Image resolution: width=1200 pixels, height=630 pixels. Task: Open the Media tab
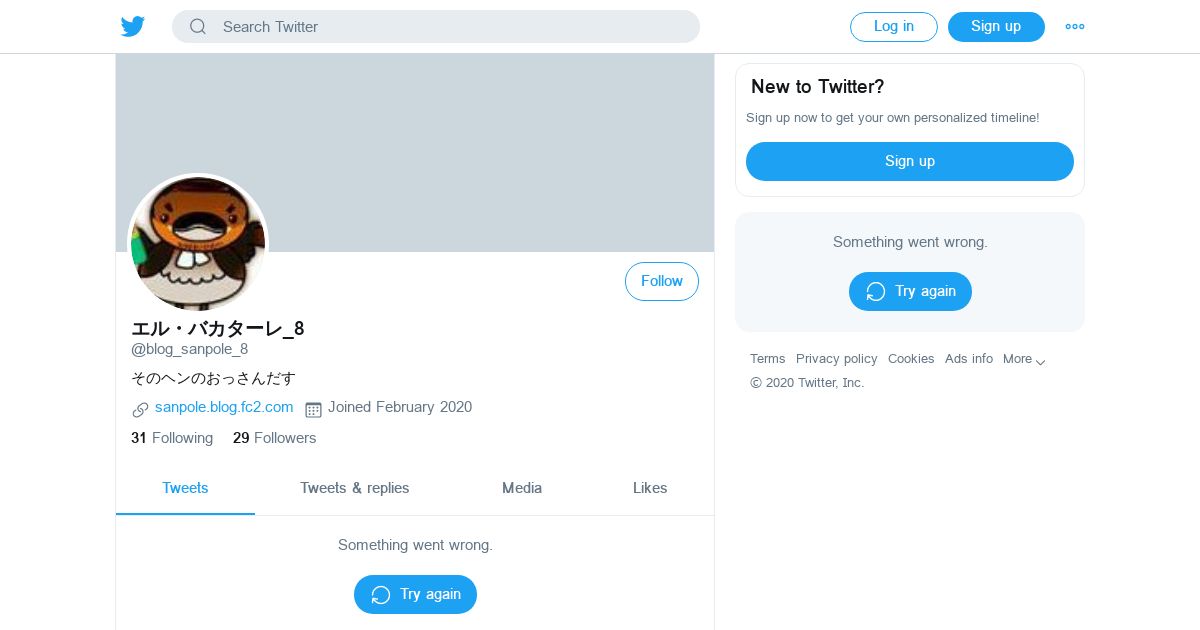(522, 488)
